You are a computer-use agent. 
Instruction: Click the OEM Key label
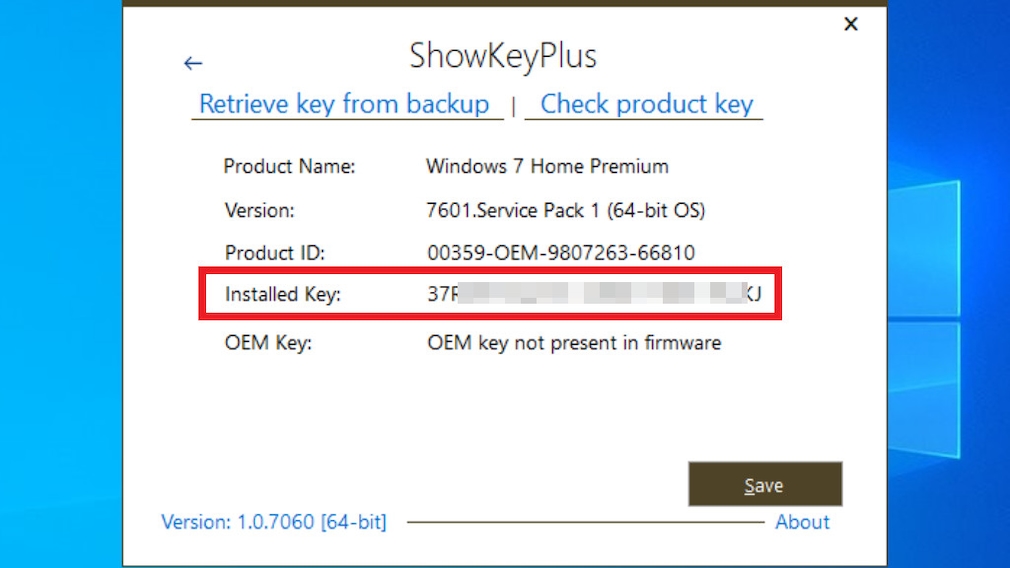pos(268,343)
